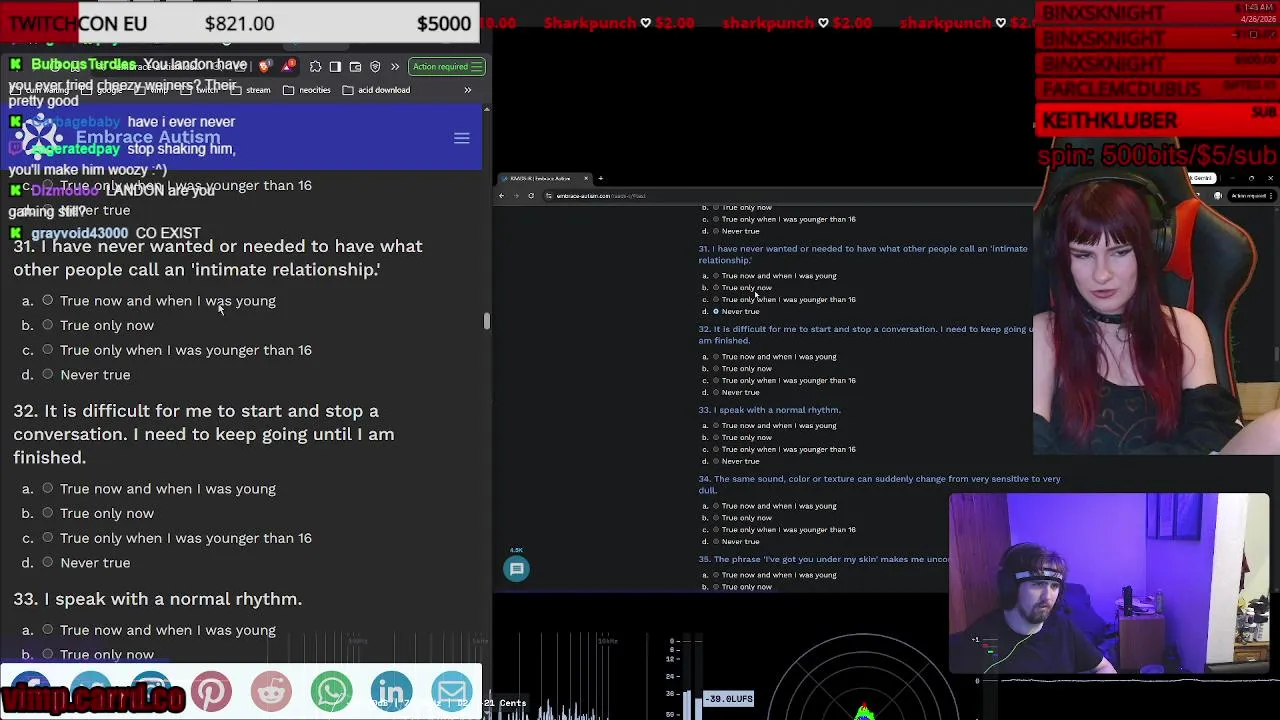Viewport: 1280px width, 720px height.
Task: Go back in the right browser window
Action: [x=502, y=196]
